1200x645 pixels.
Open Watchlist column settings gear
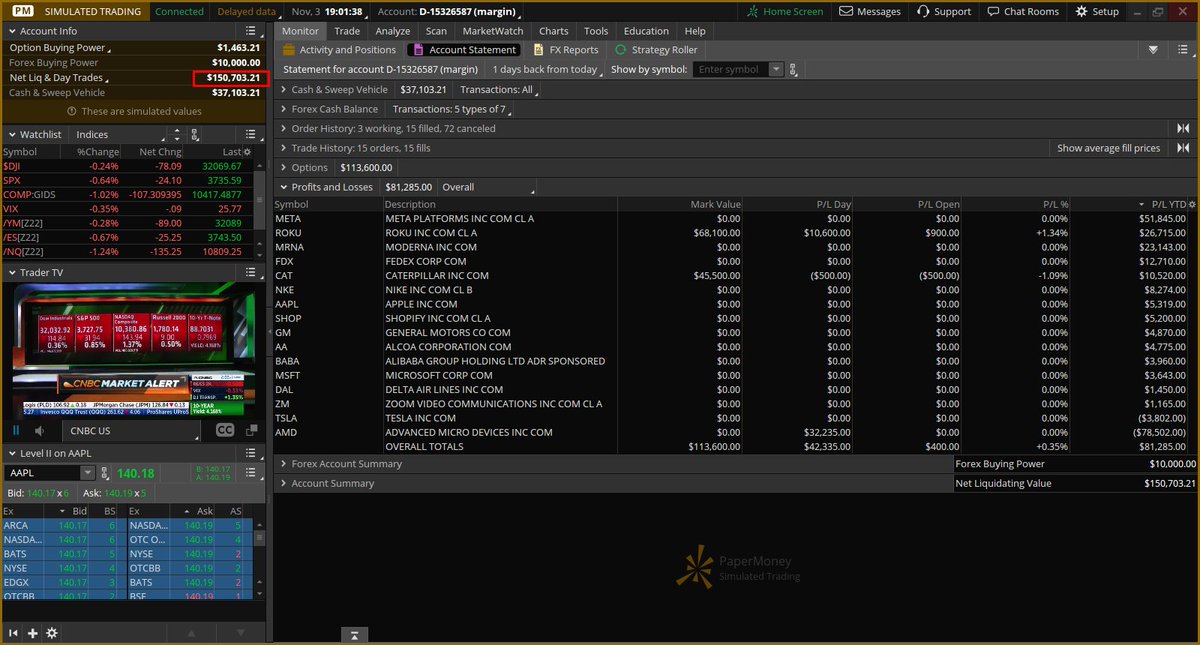point(248,151)
